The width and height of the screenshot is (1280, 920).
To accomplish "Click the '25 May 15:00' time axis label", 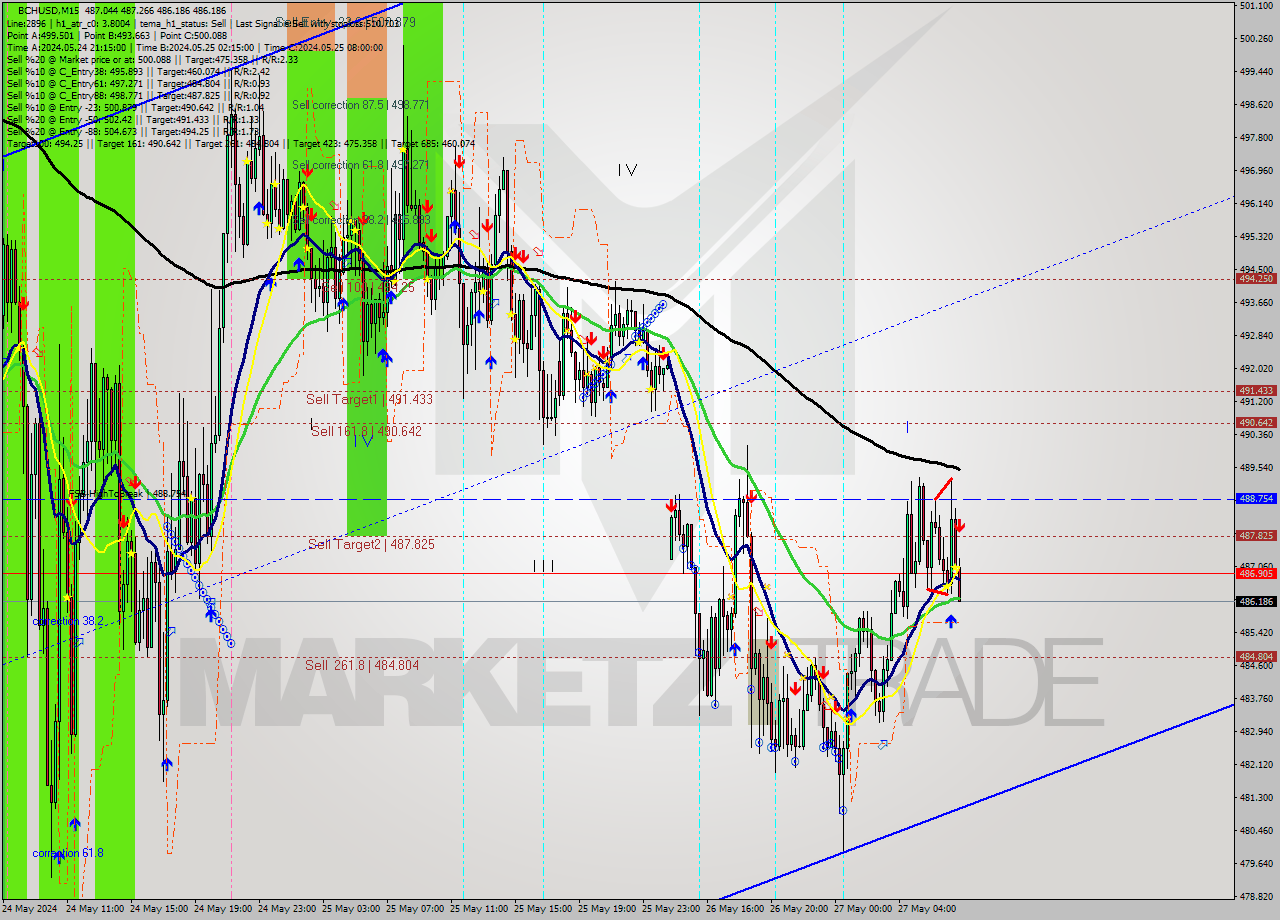I will tap(545, 909).
